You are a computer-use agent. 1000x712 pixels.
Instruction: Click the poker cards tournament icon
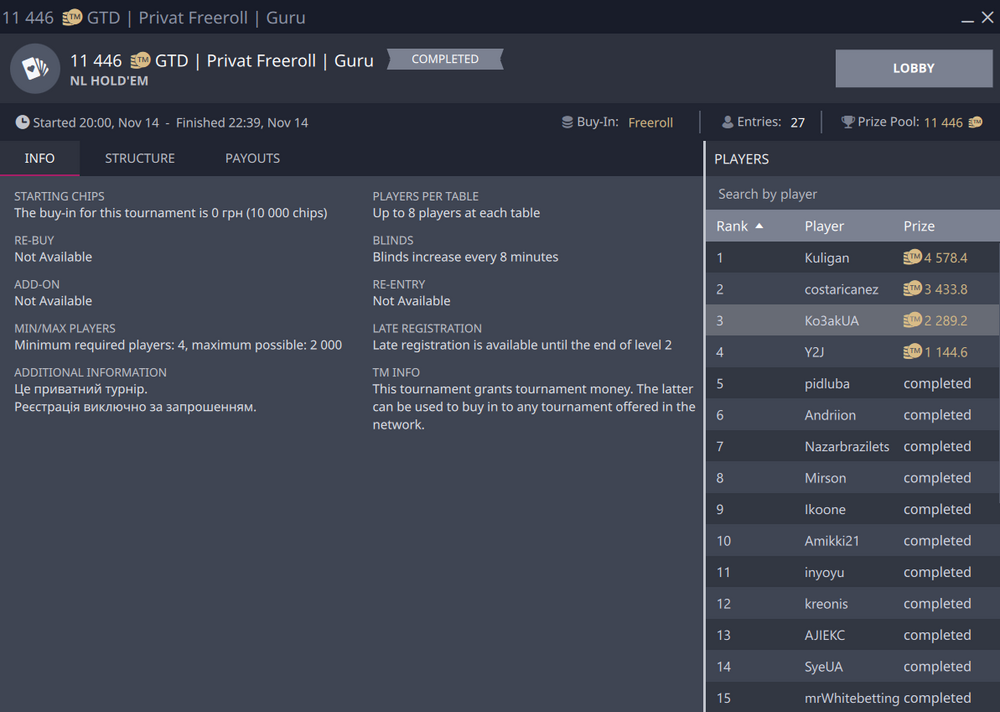click(34, 69)
